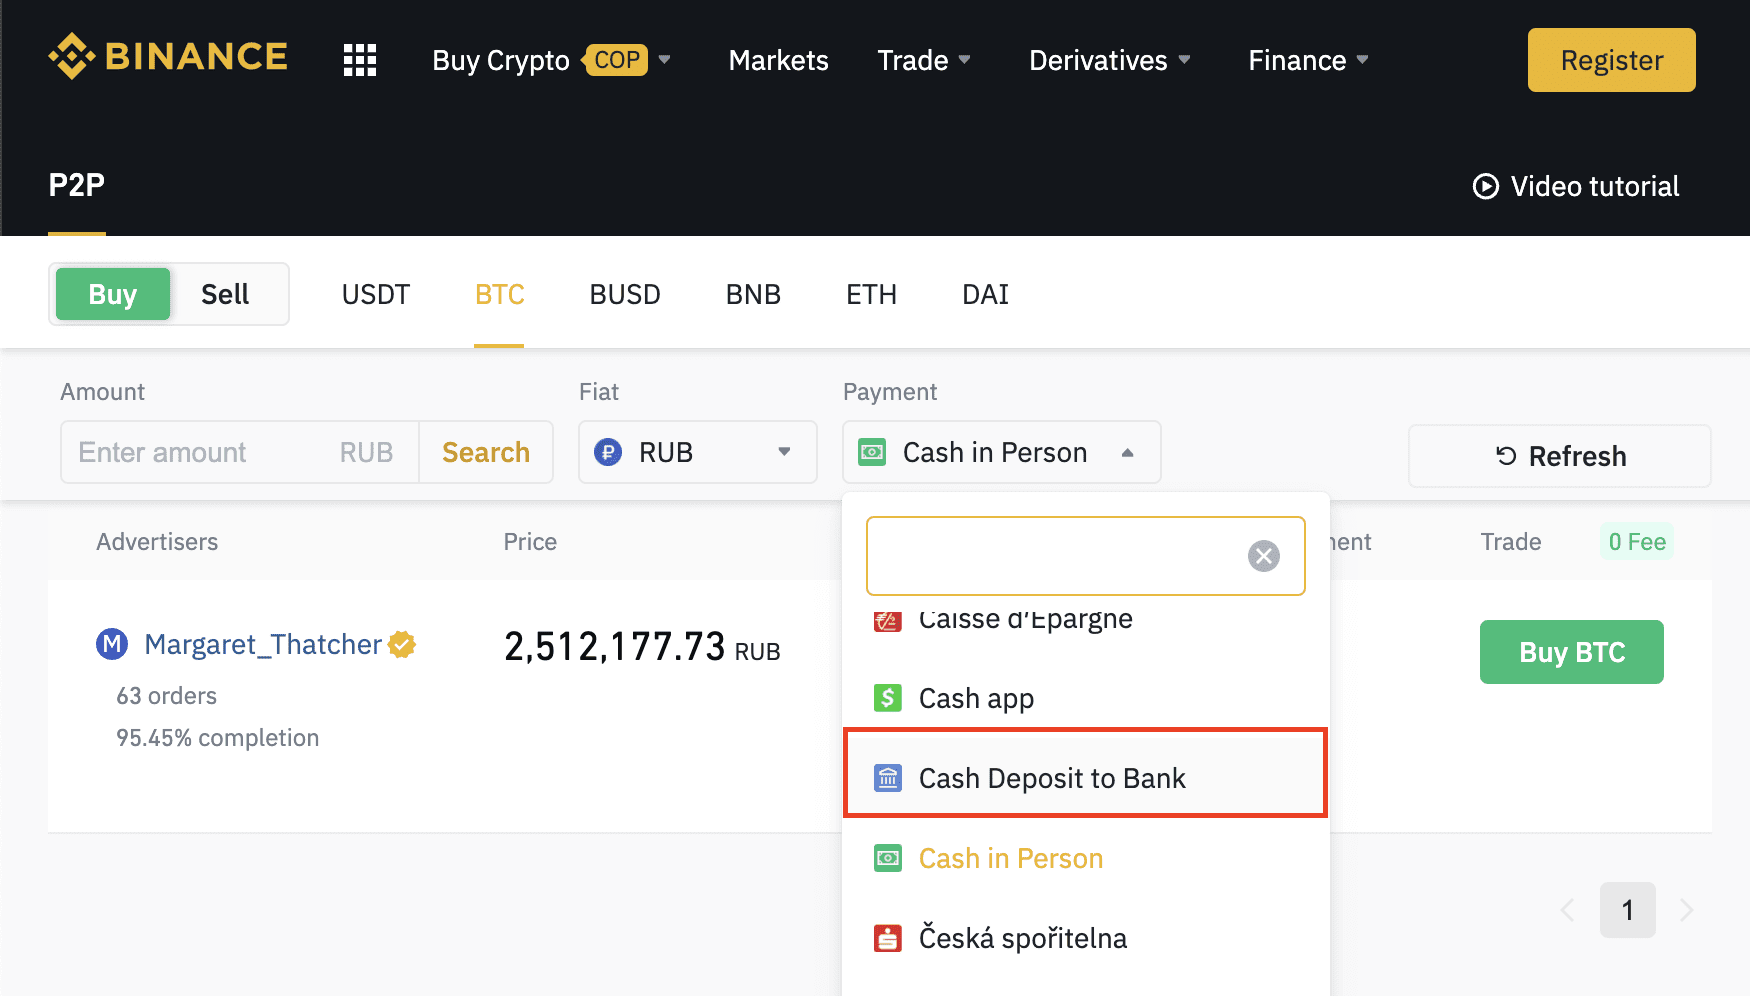Choose Cash app payment option

click(1086, 698)
